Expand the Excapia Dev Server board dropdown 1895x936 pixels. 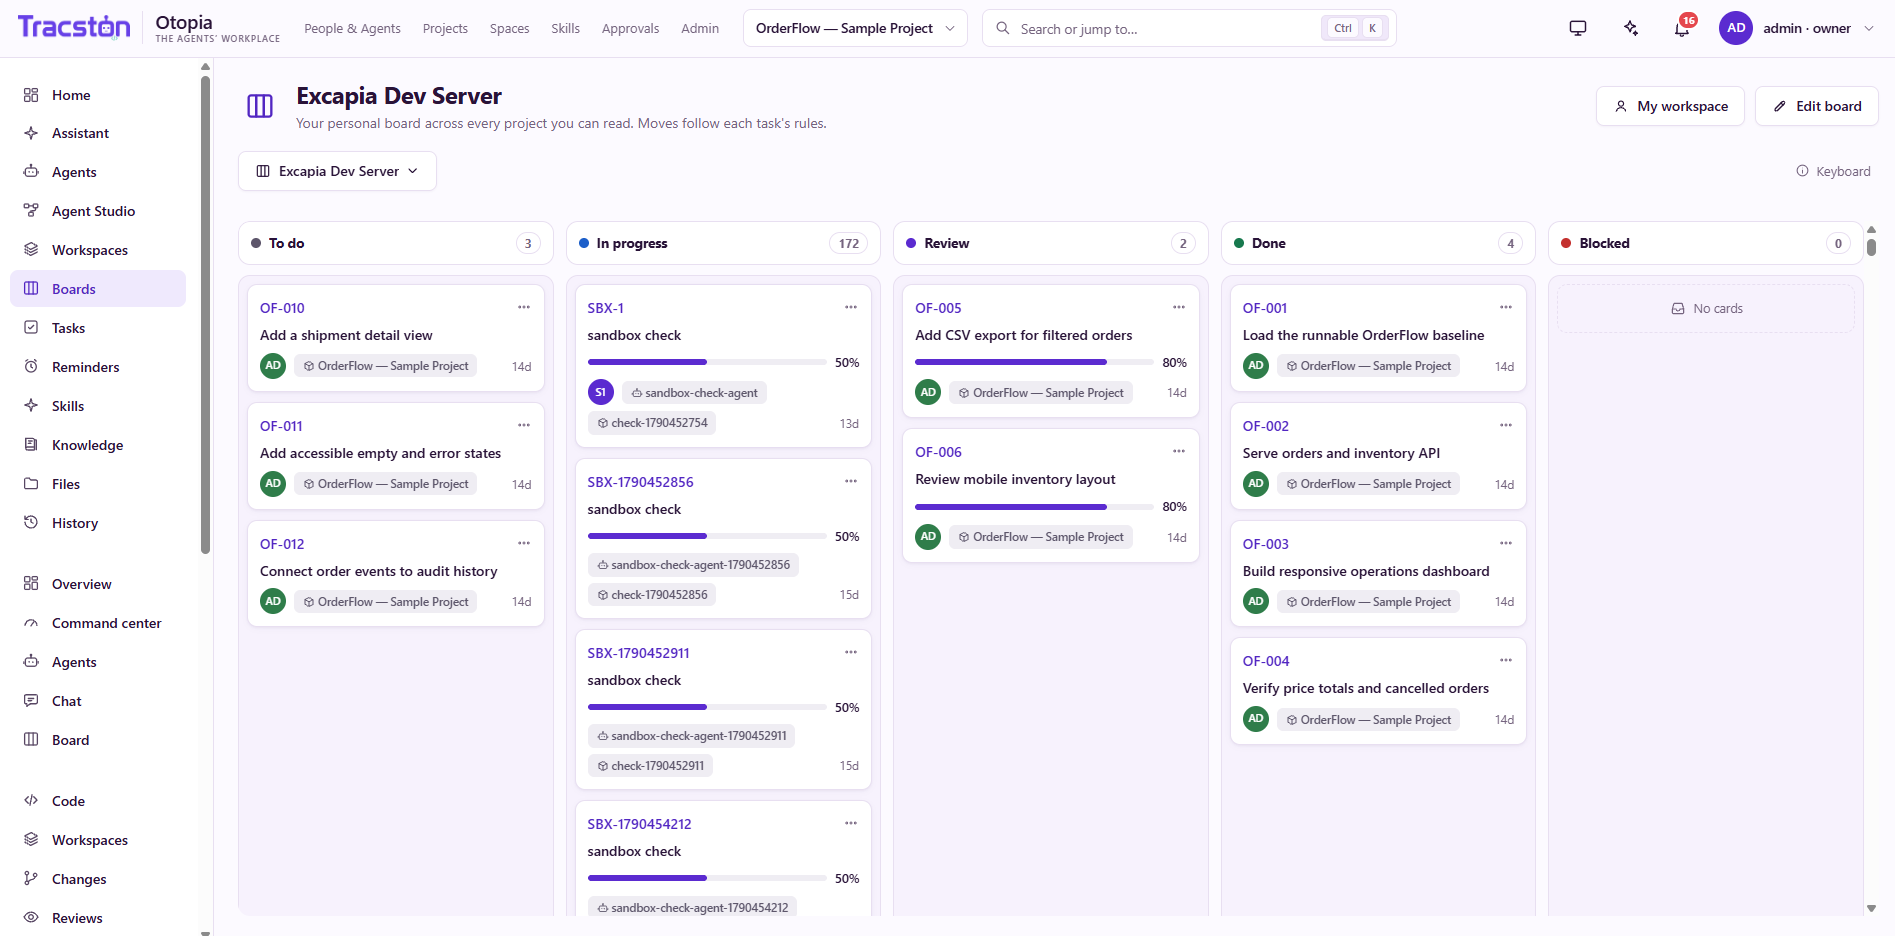point(337,171)
